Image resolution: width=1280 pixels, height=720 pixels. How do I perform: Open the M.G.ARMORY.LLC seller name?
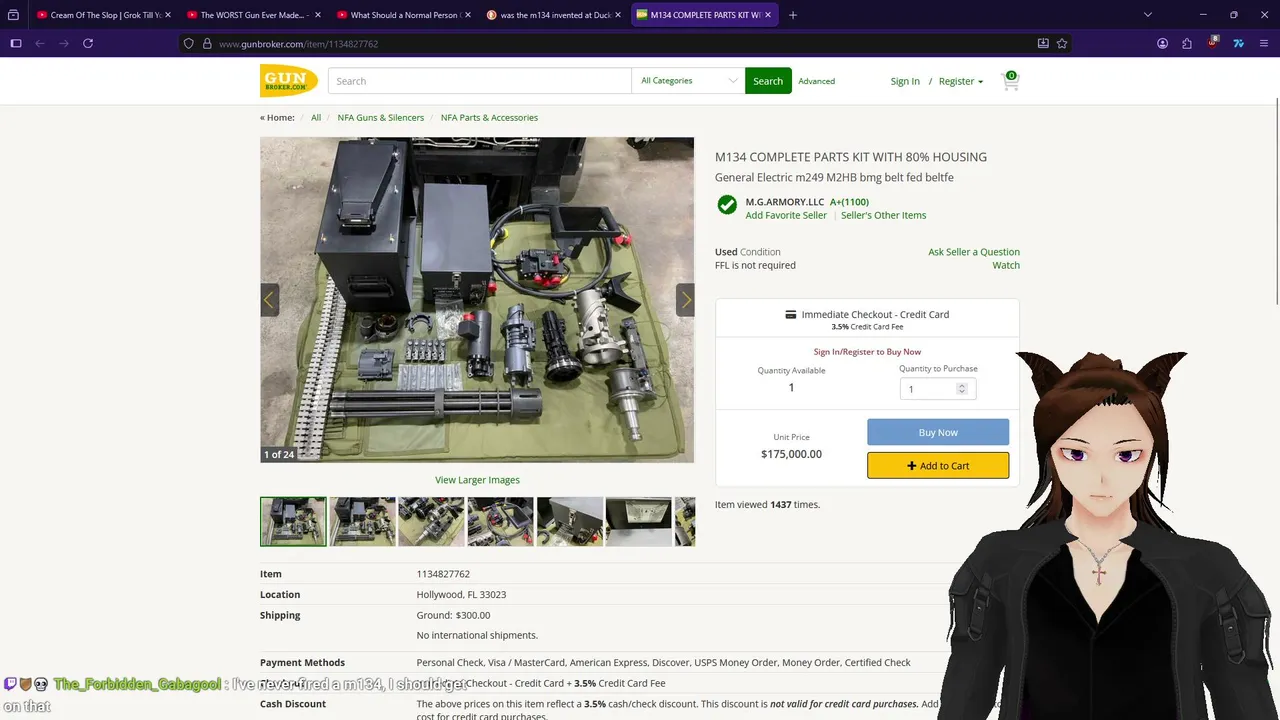pos(785,202)
